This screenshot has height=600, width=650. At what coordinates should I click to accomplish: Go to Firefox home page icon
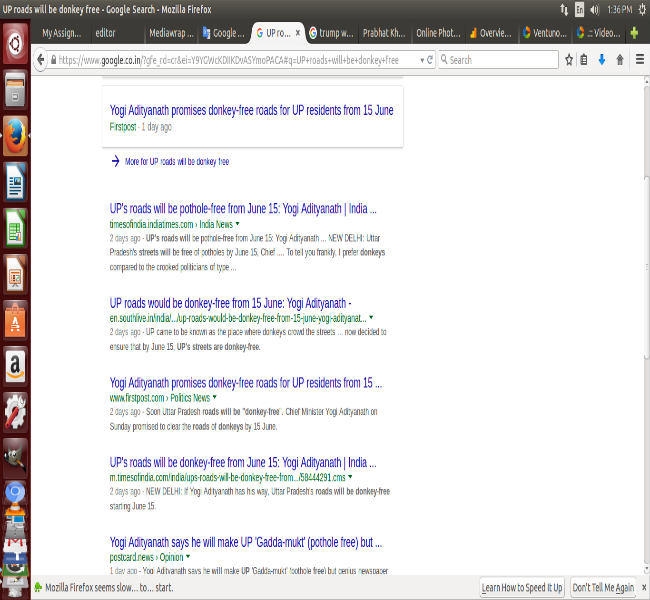coord(620,60)
